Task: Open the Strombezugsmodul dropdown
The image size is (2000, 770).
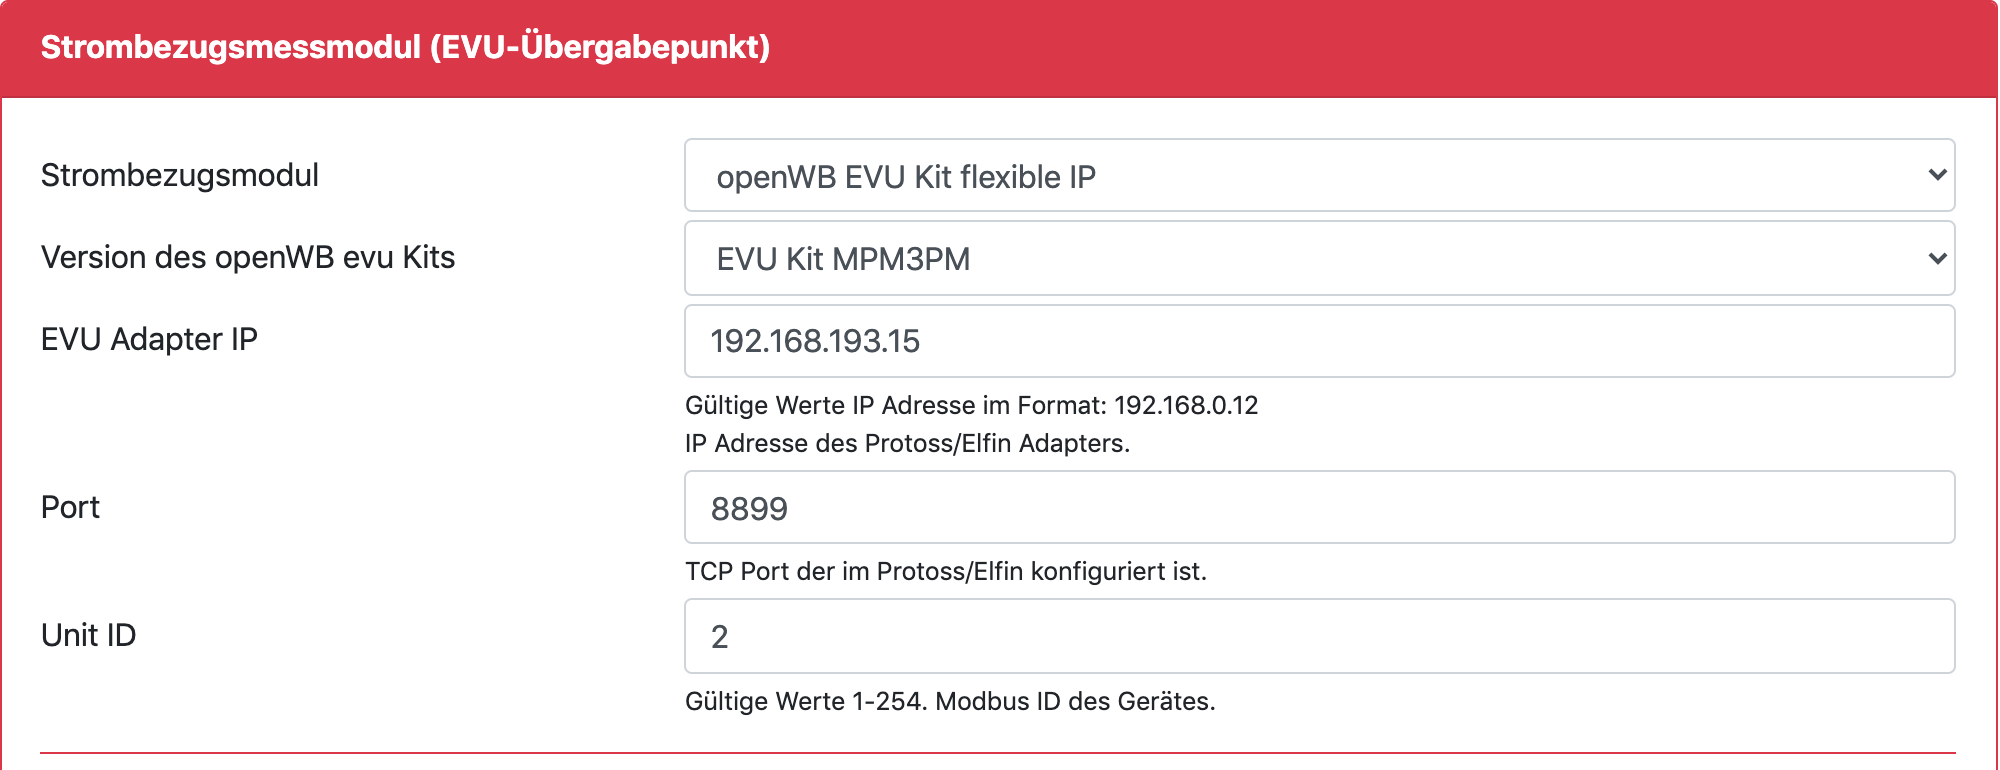Action: 1318,176
